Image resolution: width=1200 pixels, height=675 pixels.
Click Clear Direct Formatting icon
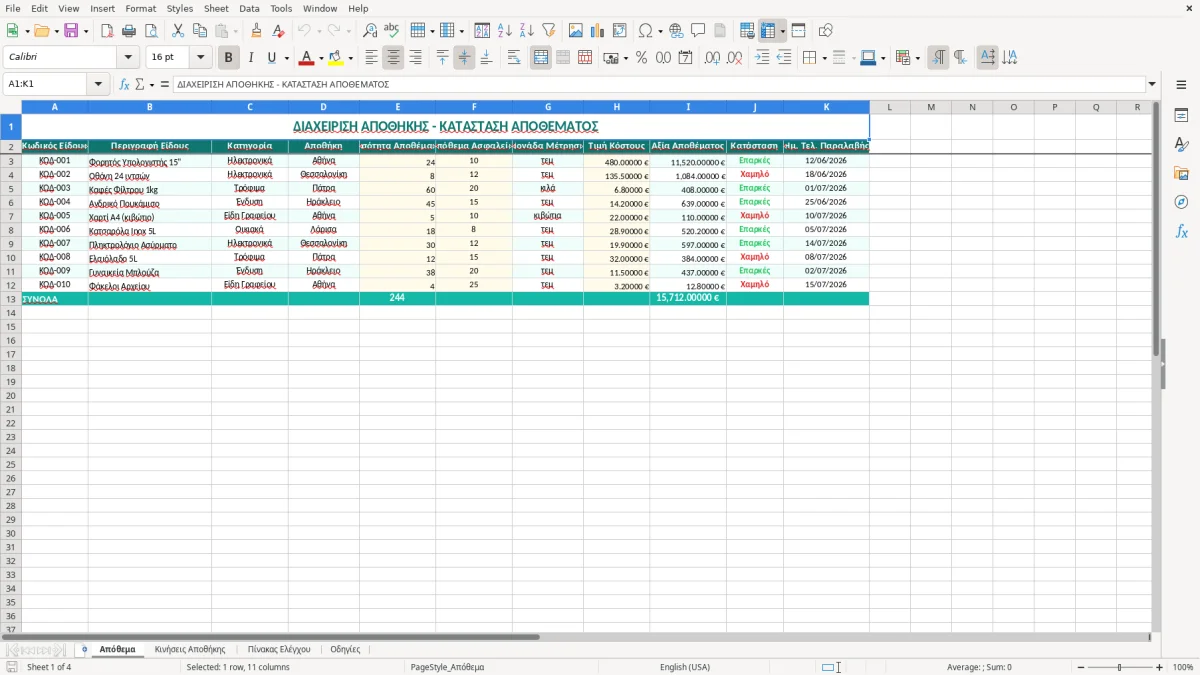pyautogui.click(x=278, y=31)
